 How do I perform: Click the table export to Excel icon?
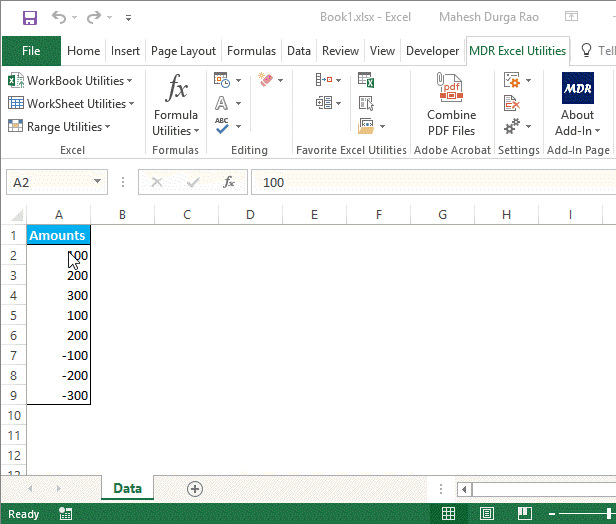tap(366, 80)
